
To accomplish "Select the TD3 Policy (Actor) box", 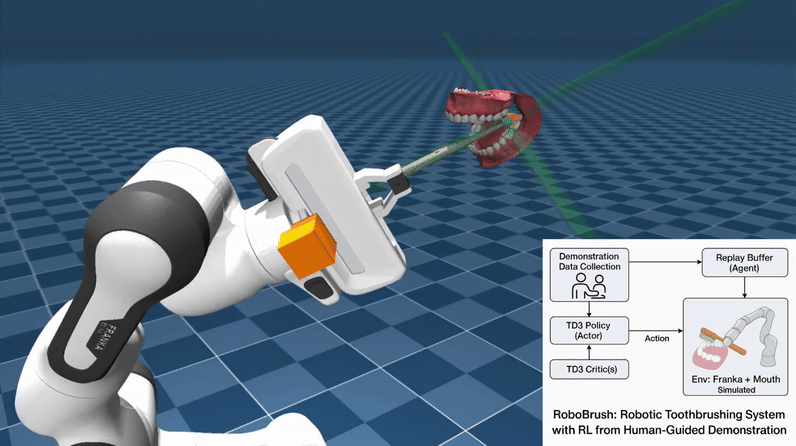I will 589,331.
